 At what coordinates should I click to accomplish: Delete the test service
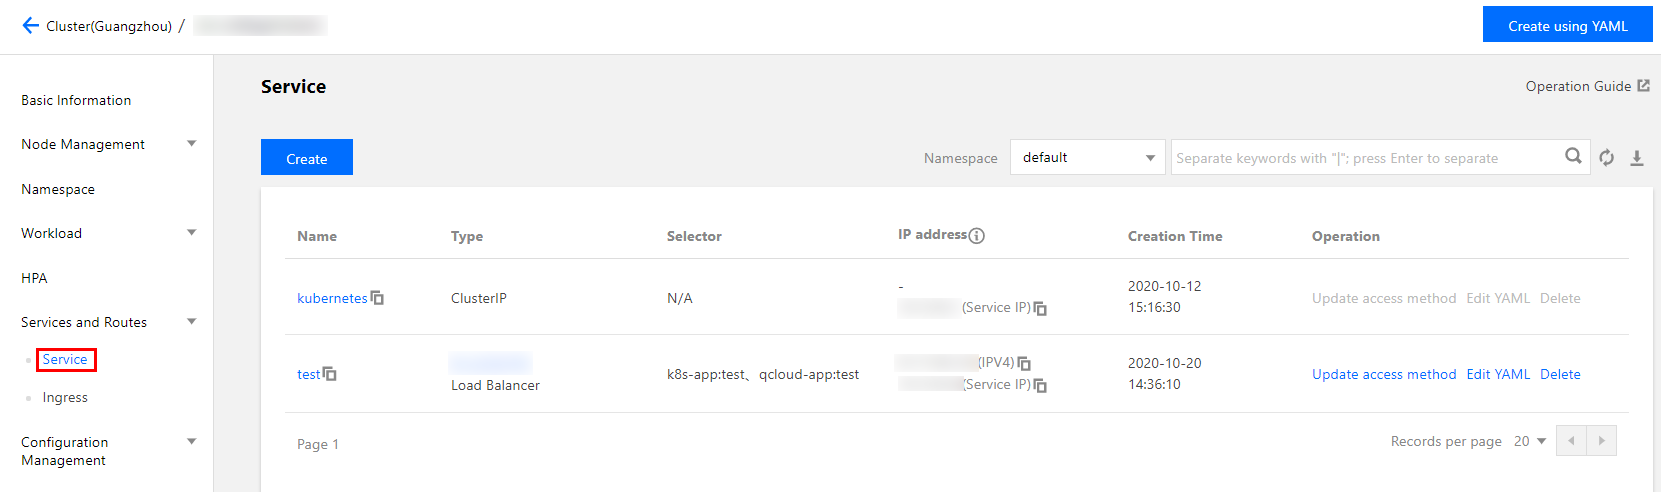click(1560, 374)
